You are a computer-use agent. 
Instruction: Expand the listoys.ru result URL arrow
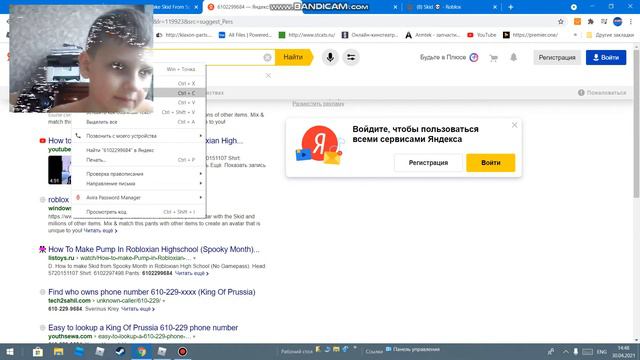194,258
